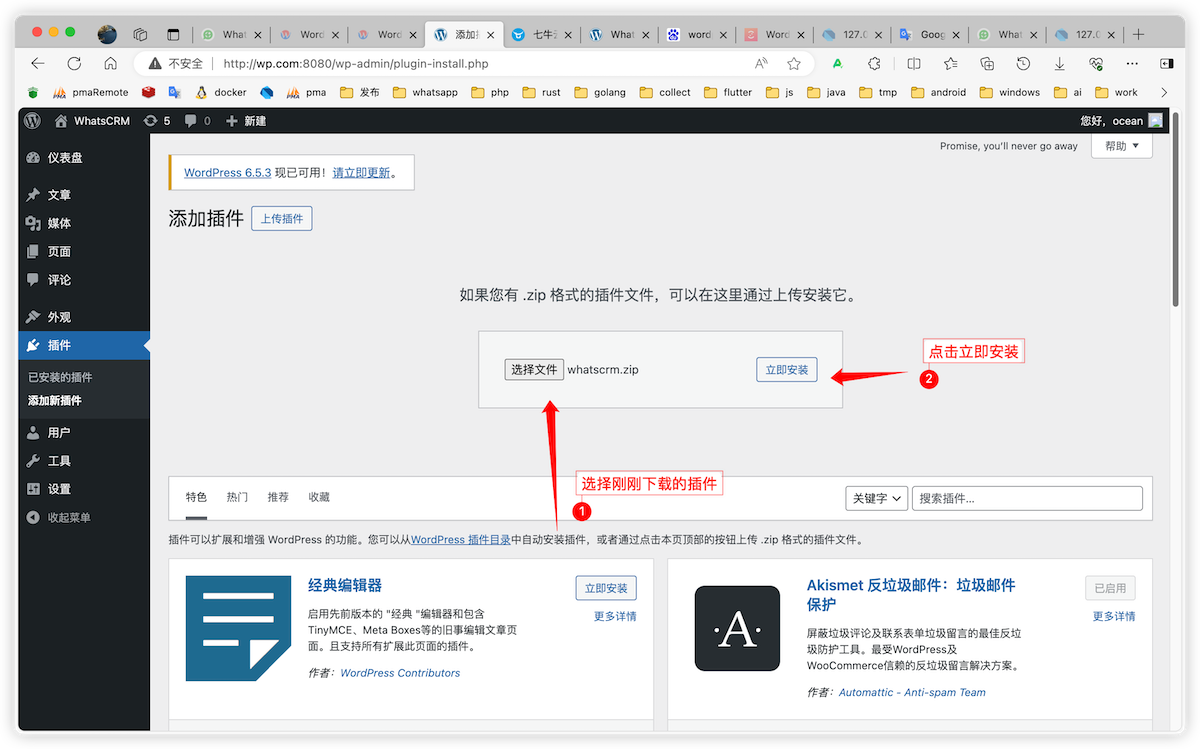Click the 选择文件 choose file button

pyautogui.click(x=534, y=369)
